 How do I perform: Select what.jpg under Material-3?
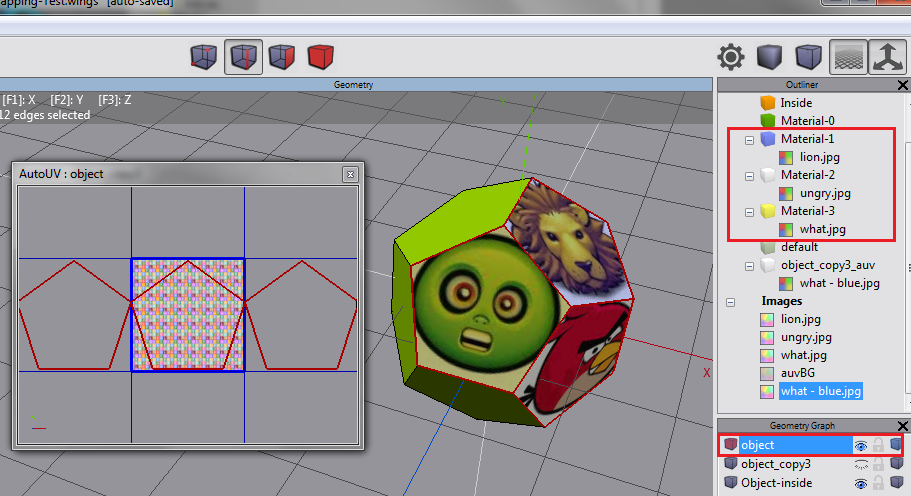(823, 229)
